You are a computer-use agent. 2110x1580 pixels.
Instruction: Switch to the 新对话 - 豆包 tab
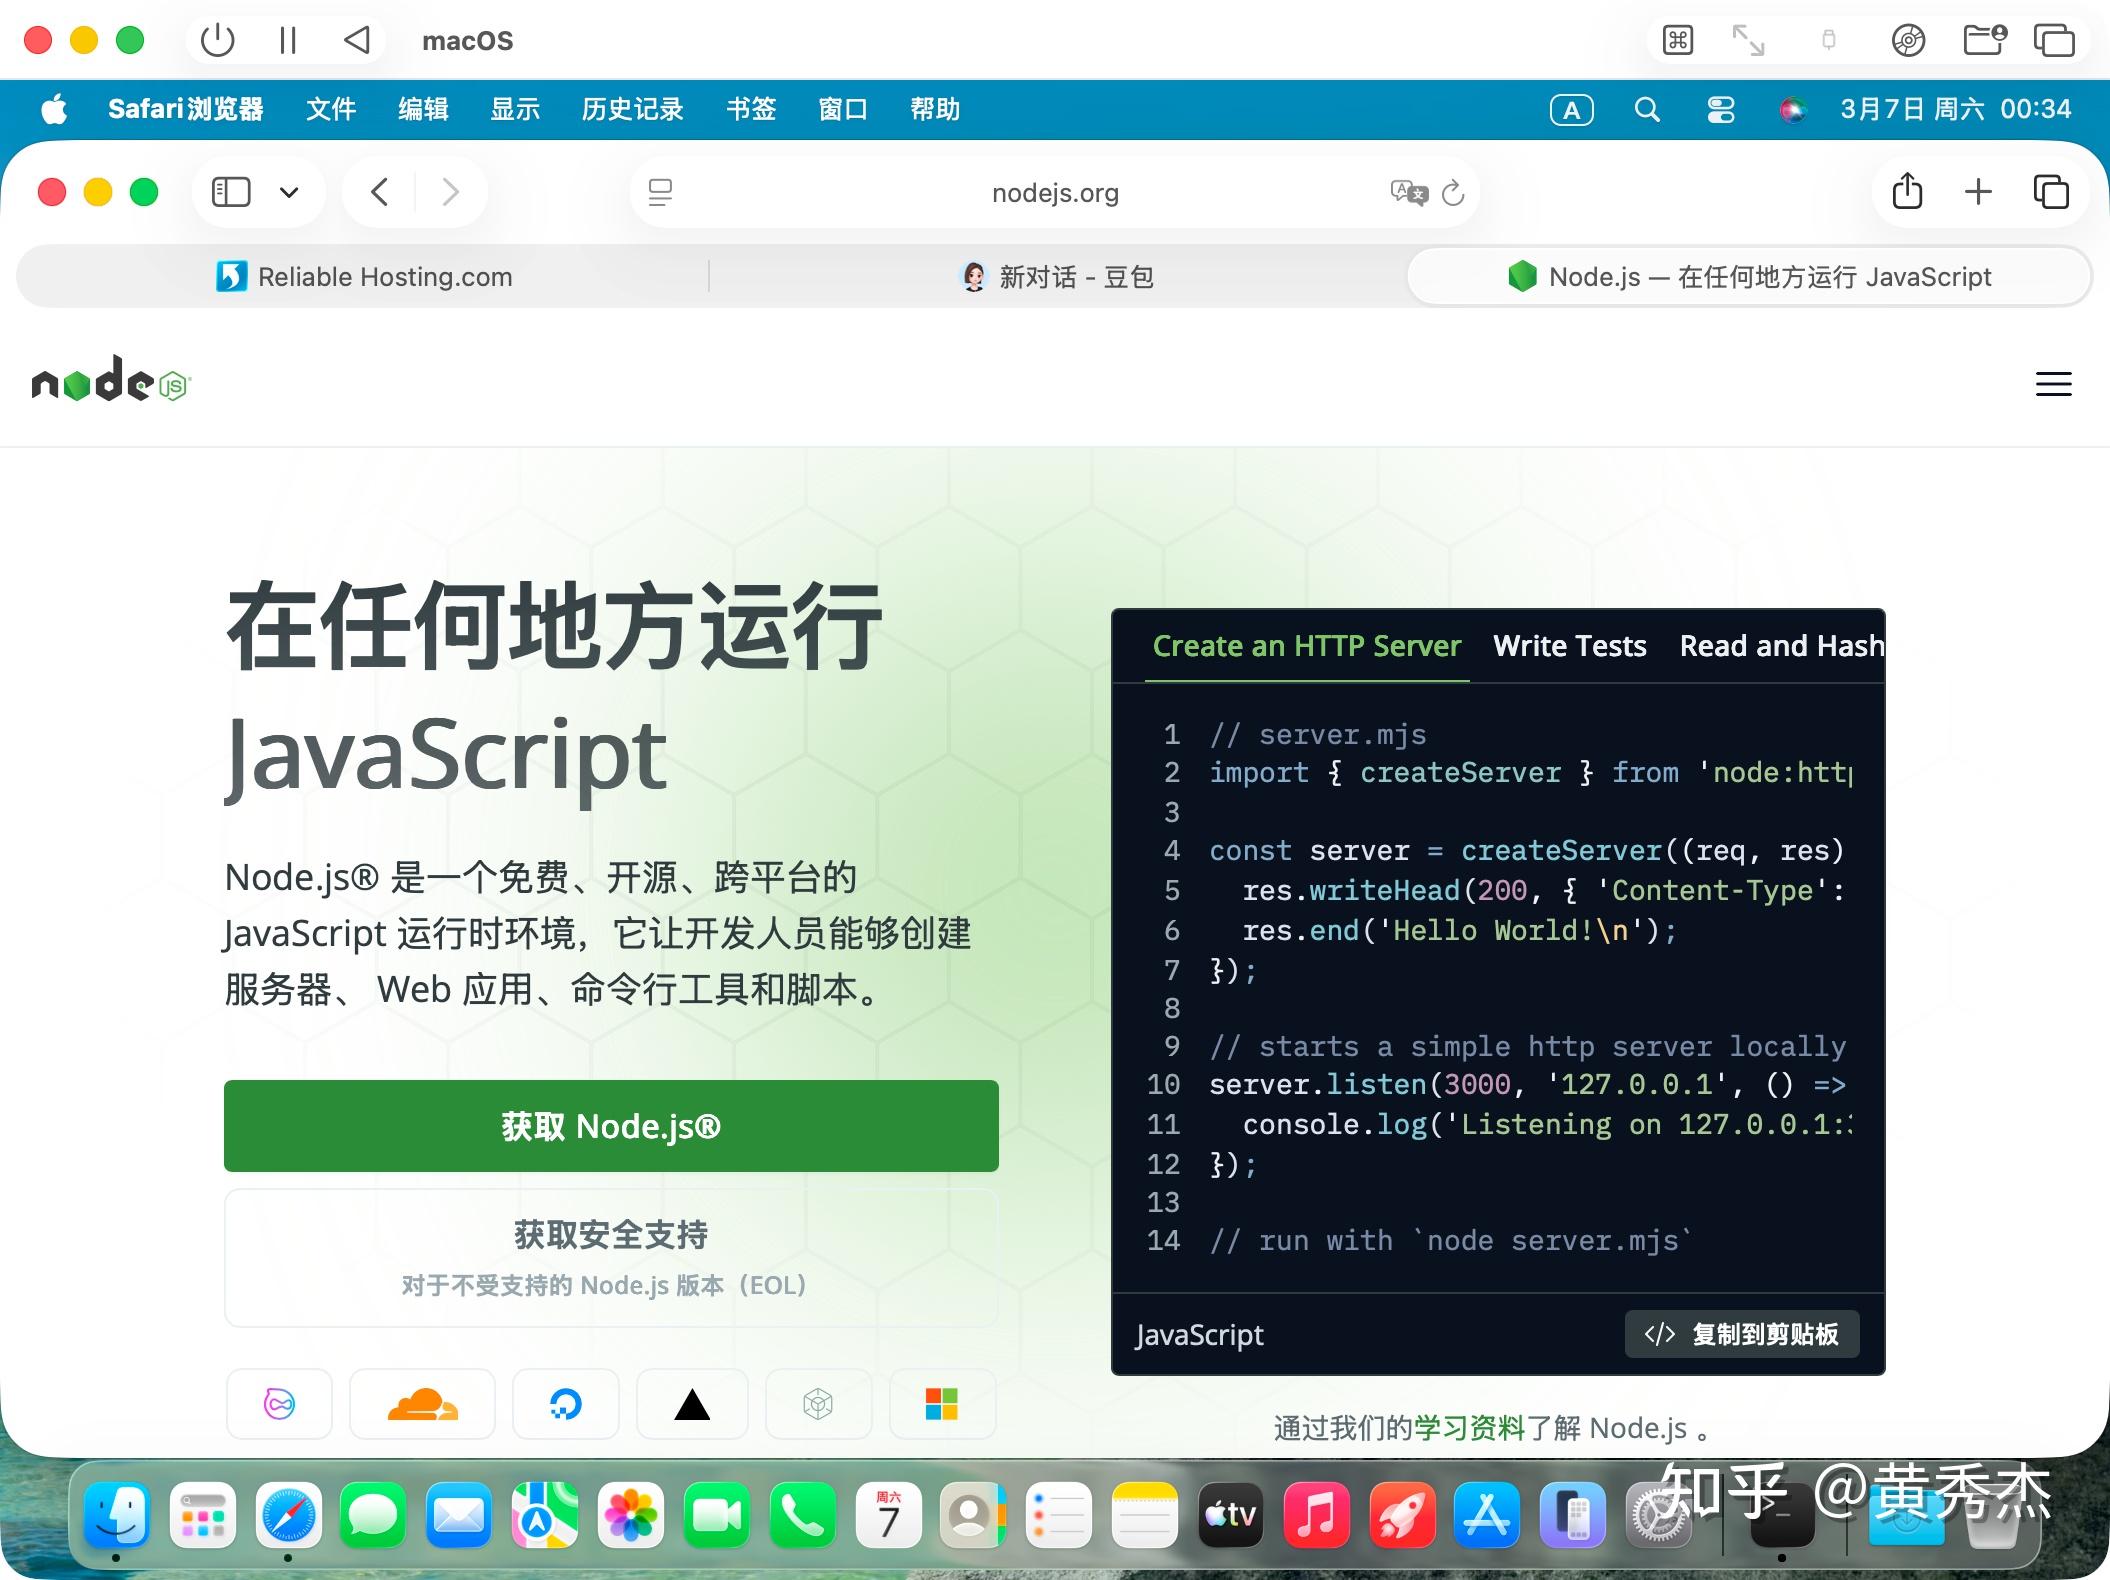click(x=1058, y=277)
